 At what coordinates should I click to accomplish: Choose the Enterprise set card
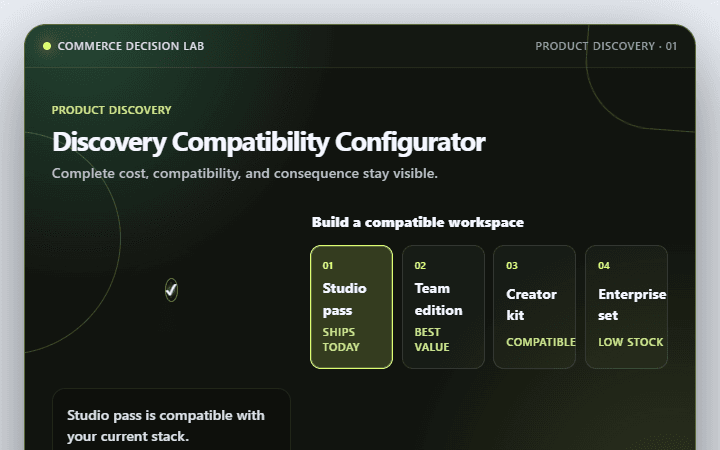pyautogui.click(x=626, y=307)
